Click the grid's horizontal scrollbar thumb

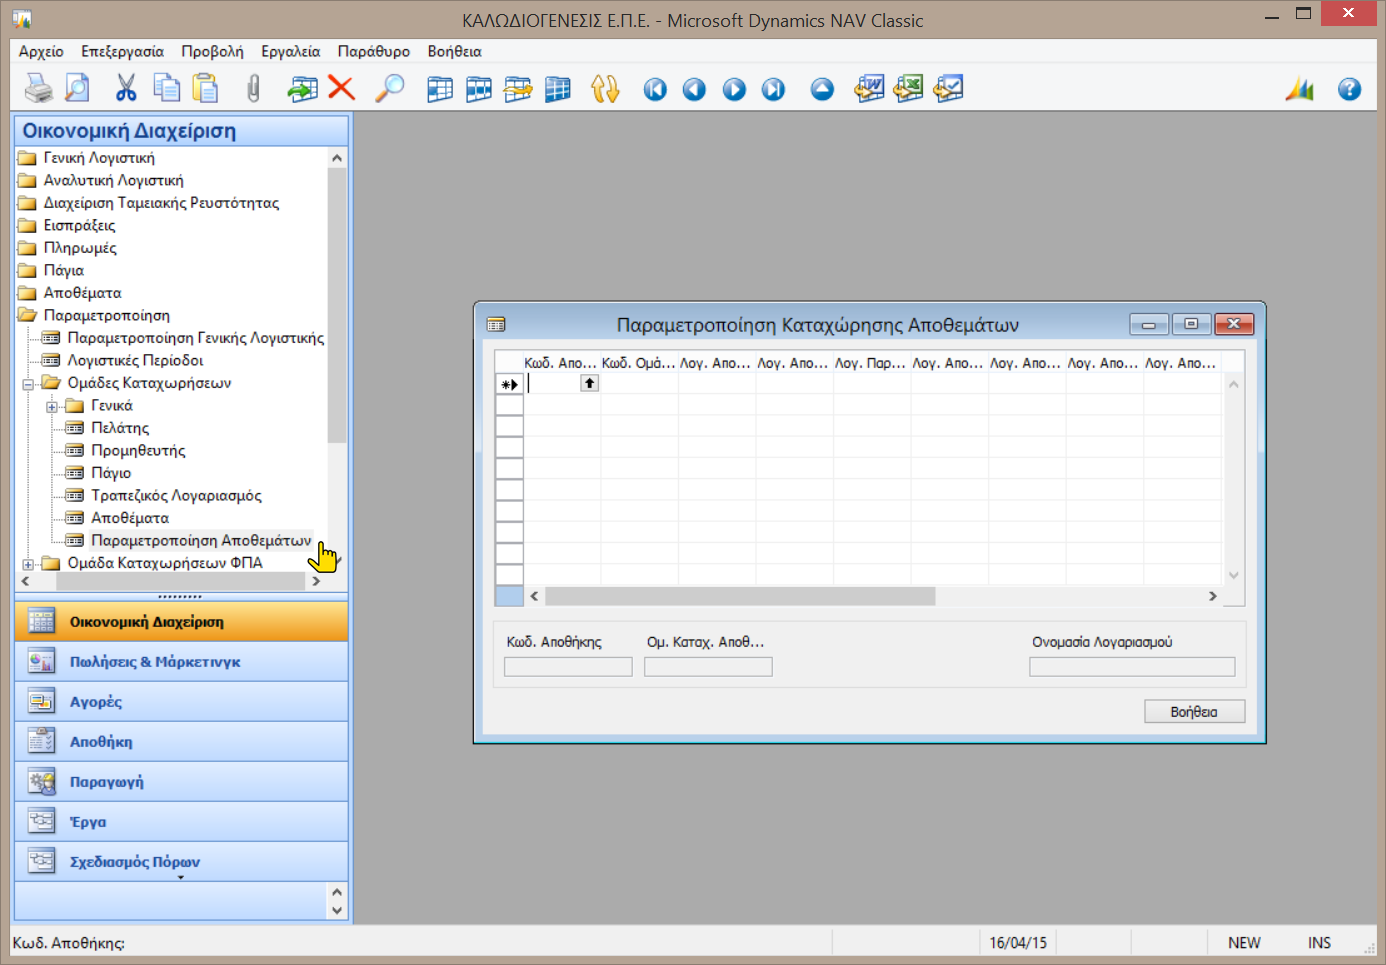tap(740, 596)
